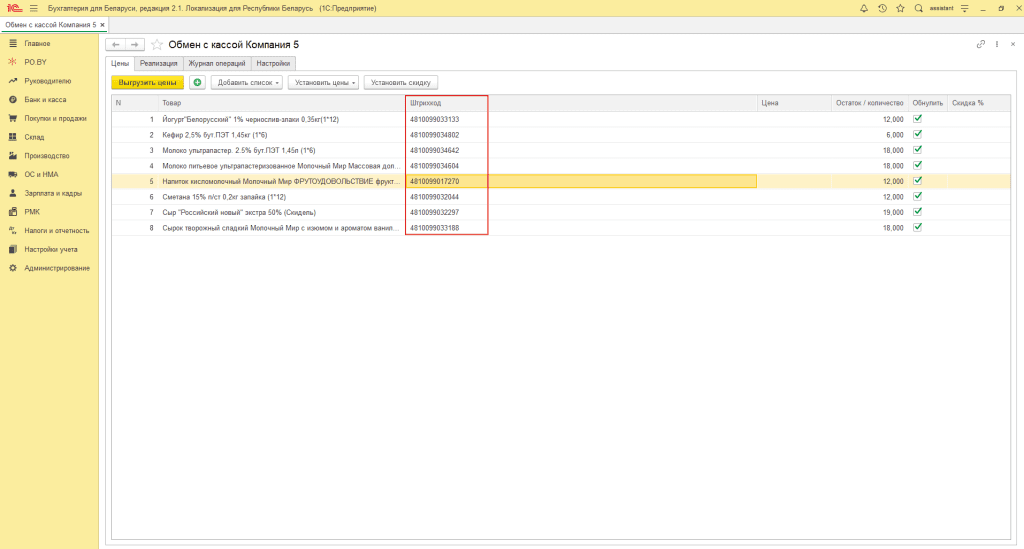Sort by Цена column header
Image resolution: width=1024 pixels, height=549 pixels.
tap(793, 103)
